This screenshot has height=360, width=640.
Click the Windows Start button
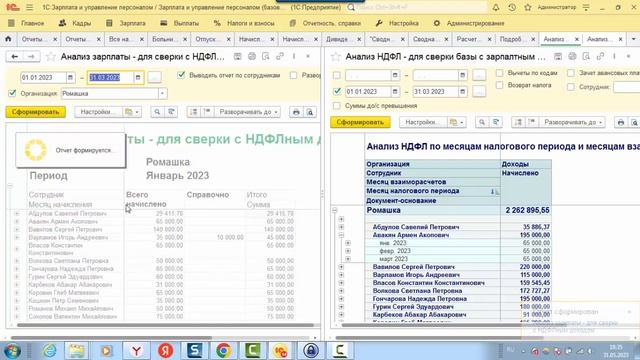point(12,351)
